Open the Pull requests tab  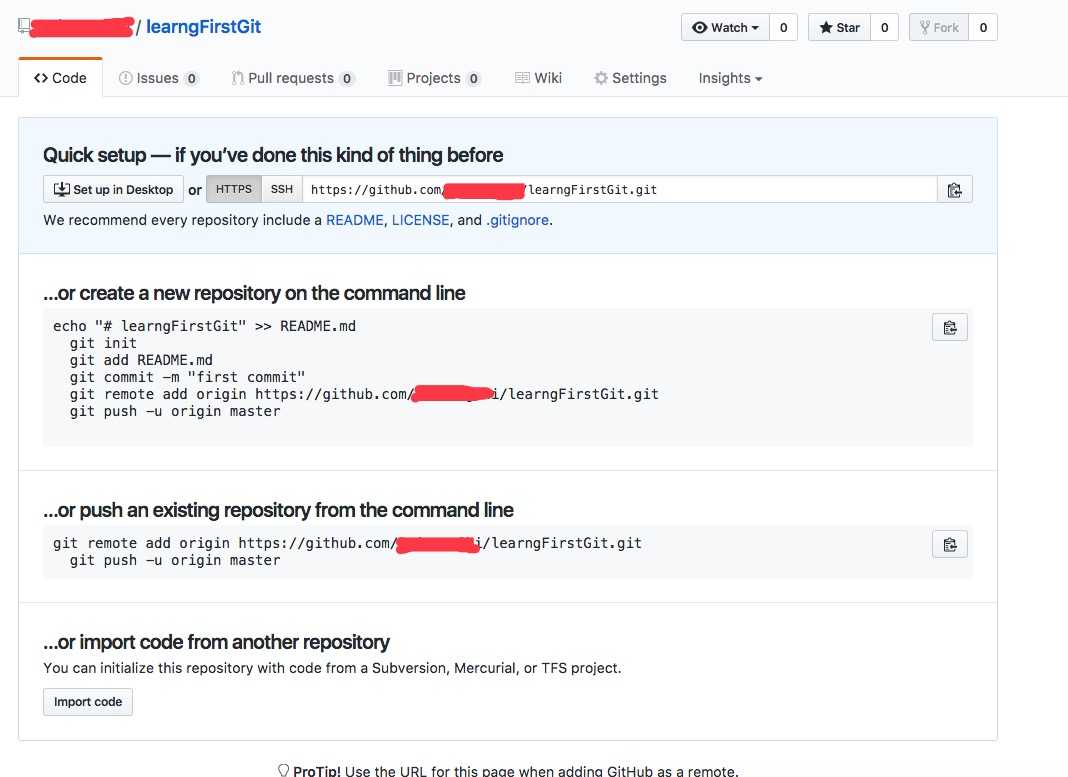(x=292, y=78)
